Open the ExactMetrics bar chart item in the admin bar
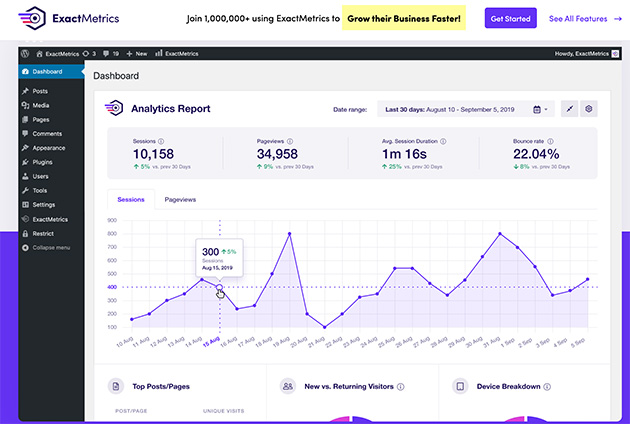The height and width of the screenshot is (424, 630). [177, 53]
